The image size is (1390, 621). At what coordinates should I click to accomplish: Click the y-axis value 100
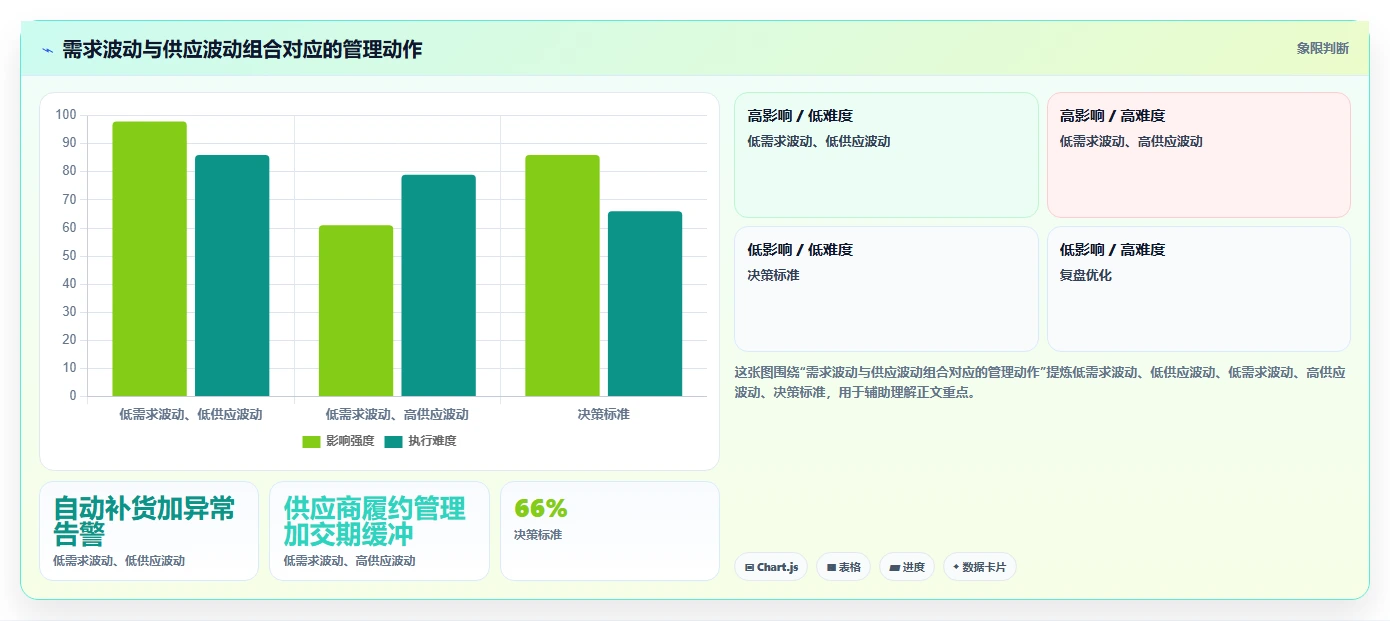66,115
